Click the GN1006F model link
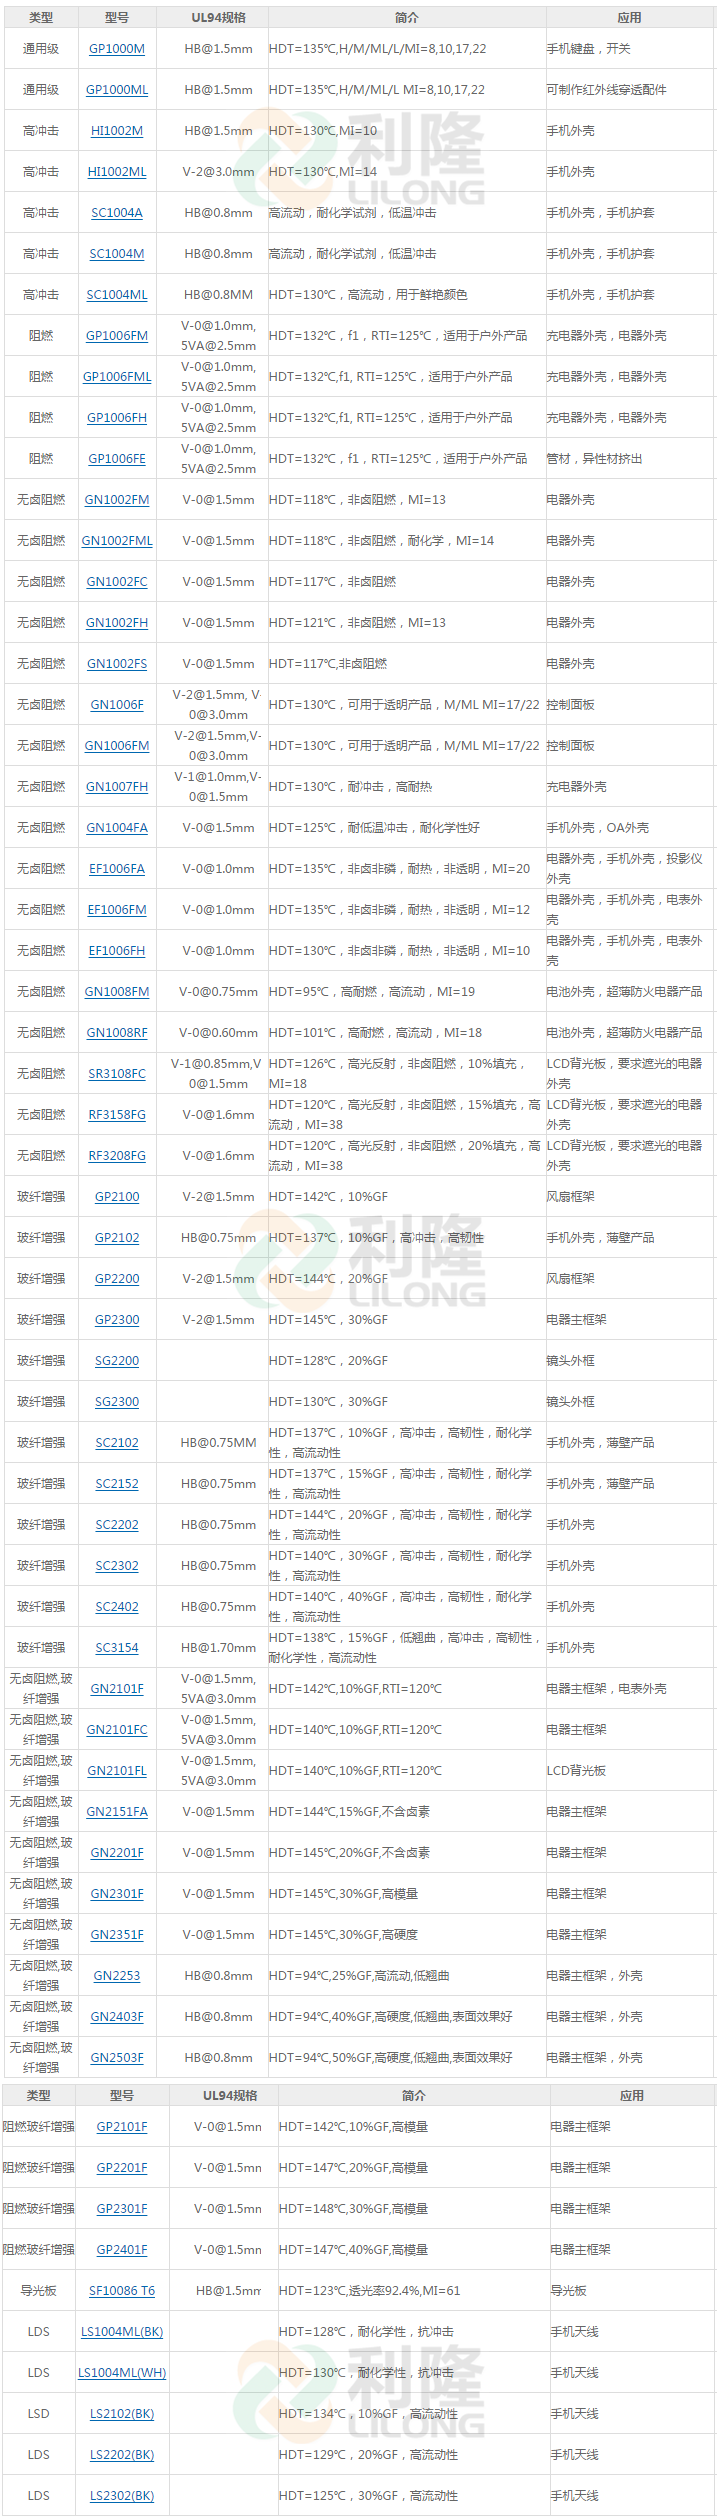This screenshot has width=717, height=2519. coord(117,705)
